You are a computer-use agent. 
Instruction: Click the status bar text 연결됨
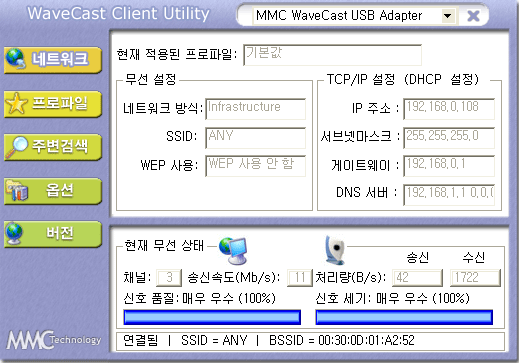pyautogui.click(x=140, y=341)
